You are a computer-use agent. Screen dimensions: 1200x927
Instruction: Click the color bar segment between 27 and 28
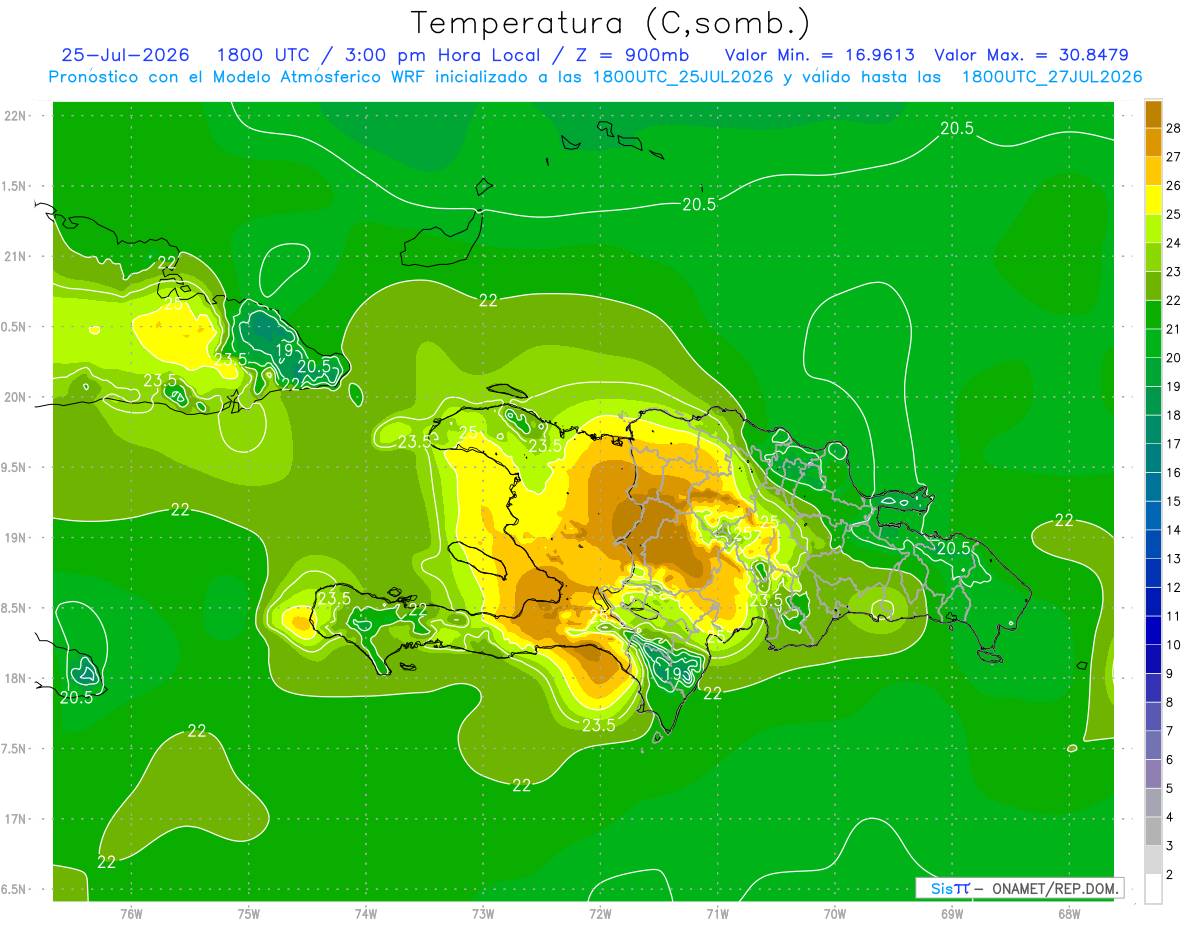[x=1153, y=143]
